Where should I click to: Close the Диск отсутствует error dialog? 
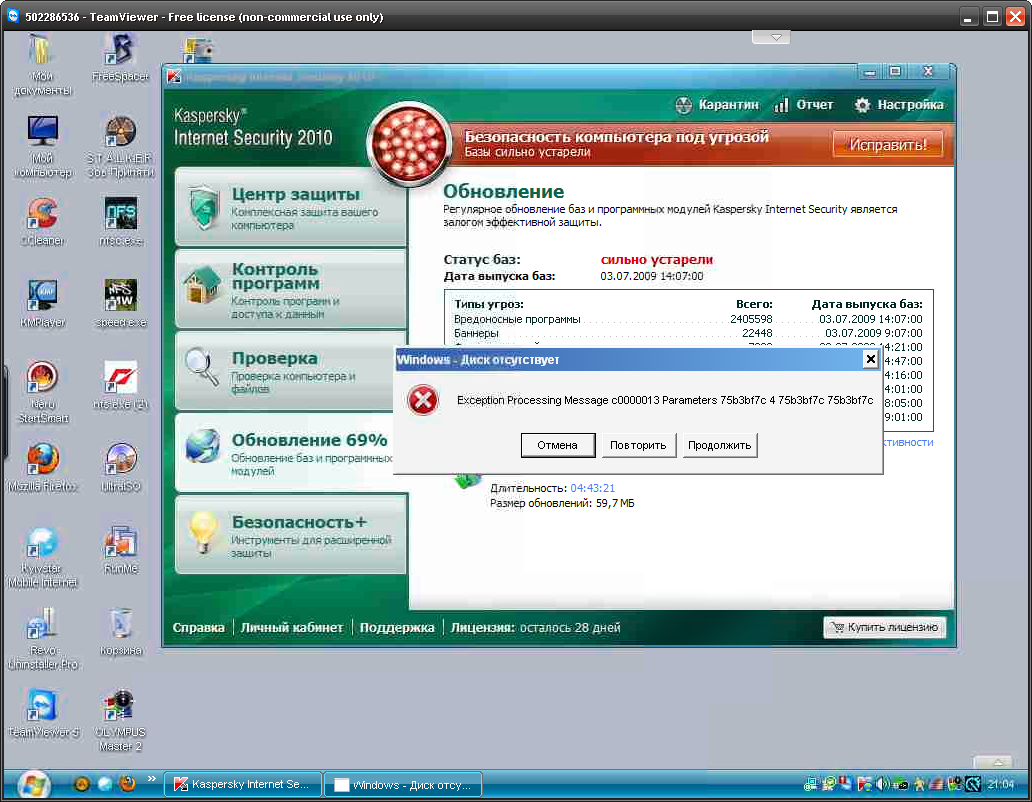870,359
